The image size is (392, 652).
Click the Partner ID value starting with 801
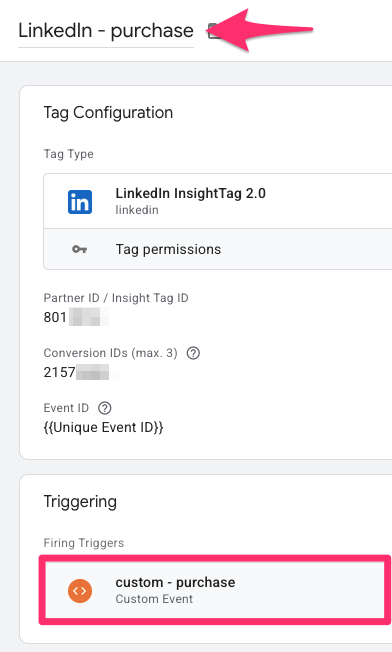click(76, 317)
